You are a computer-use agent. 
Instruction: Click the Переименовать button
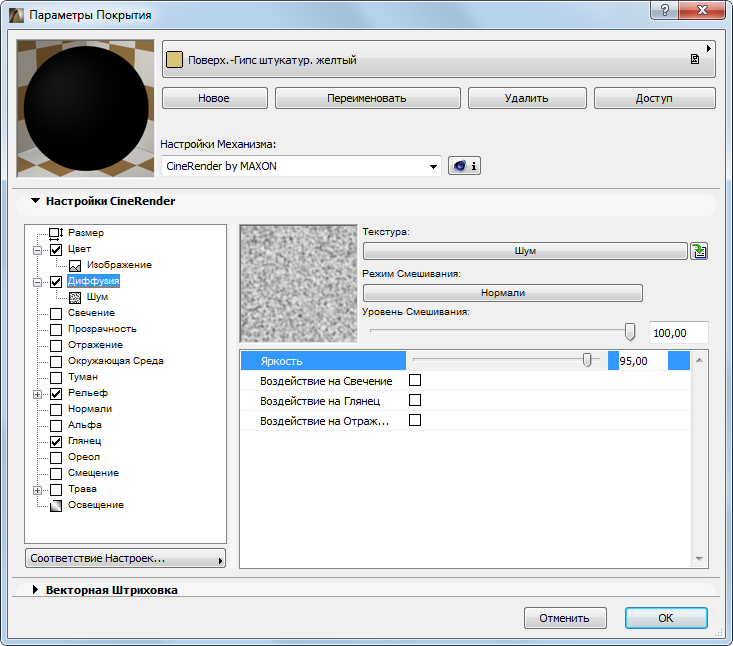point(367,98)
